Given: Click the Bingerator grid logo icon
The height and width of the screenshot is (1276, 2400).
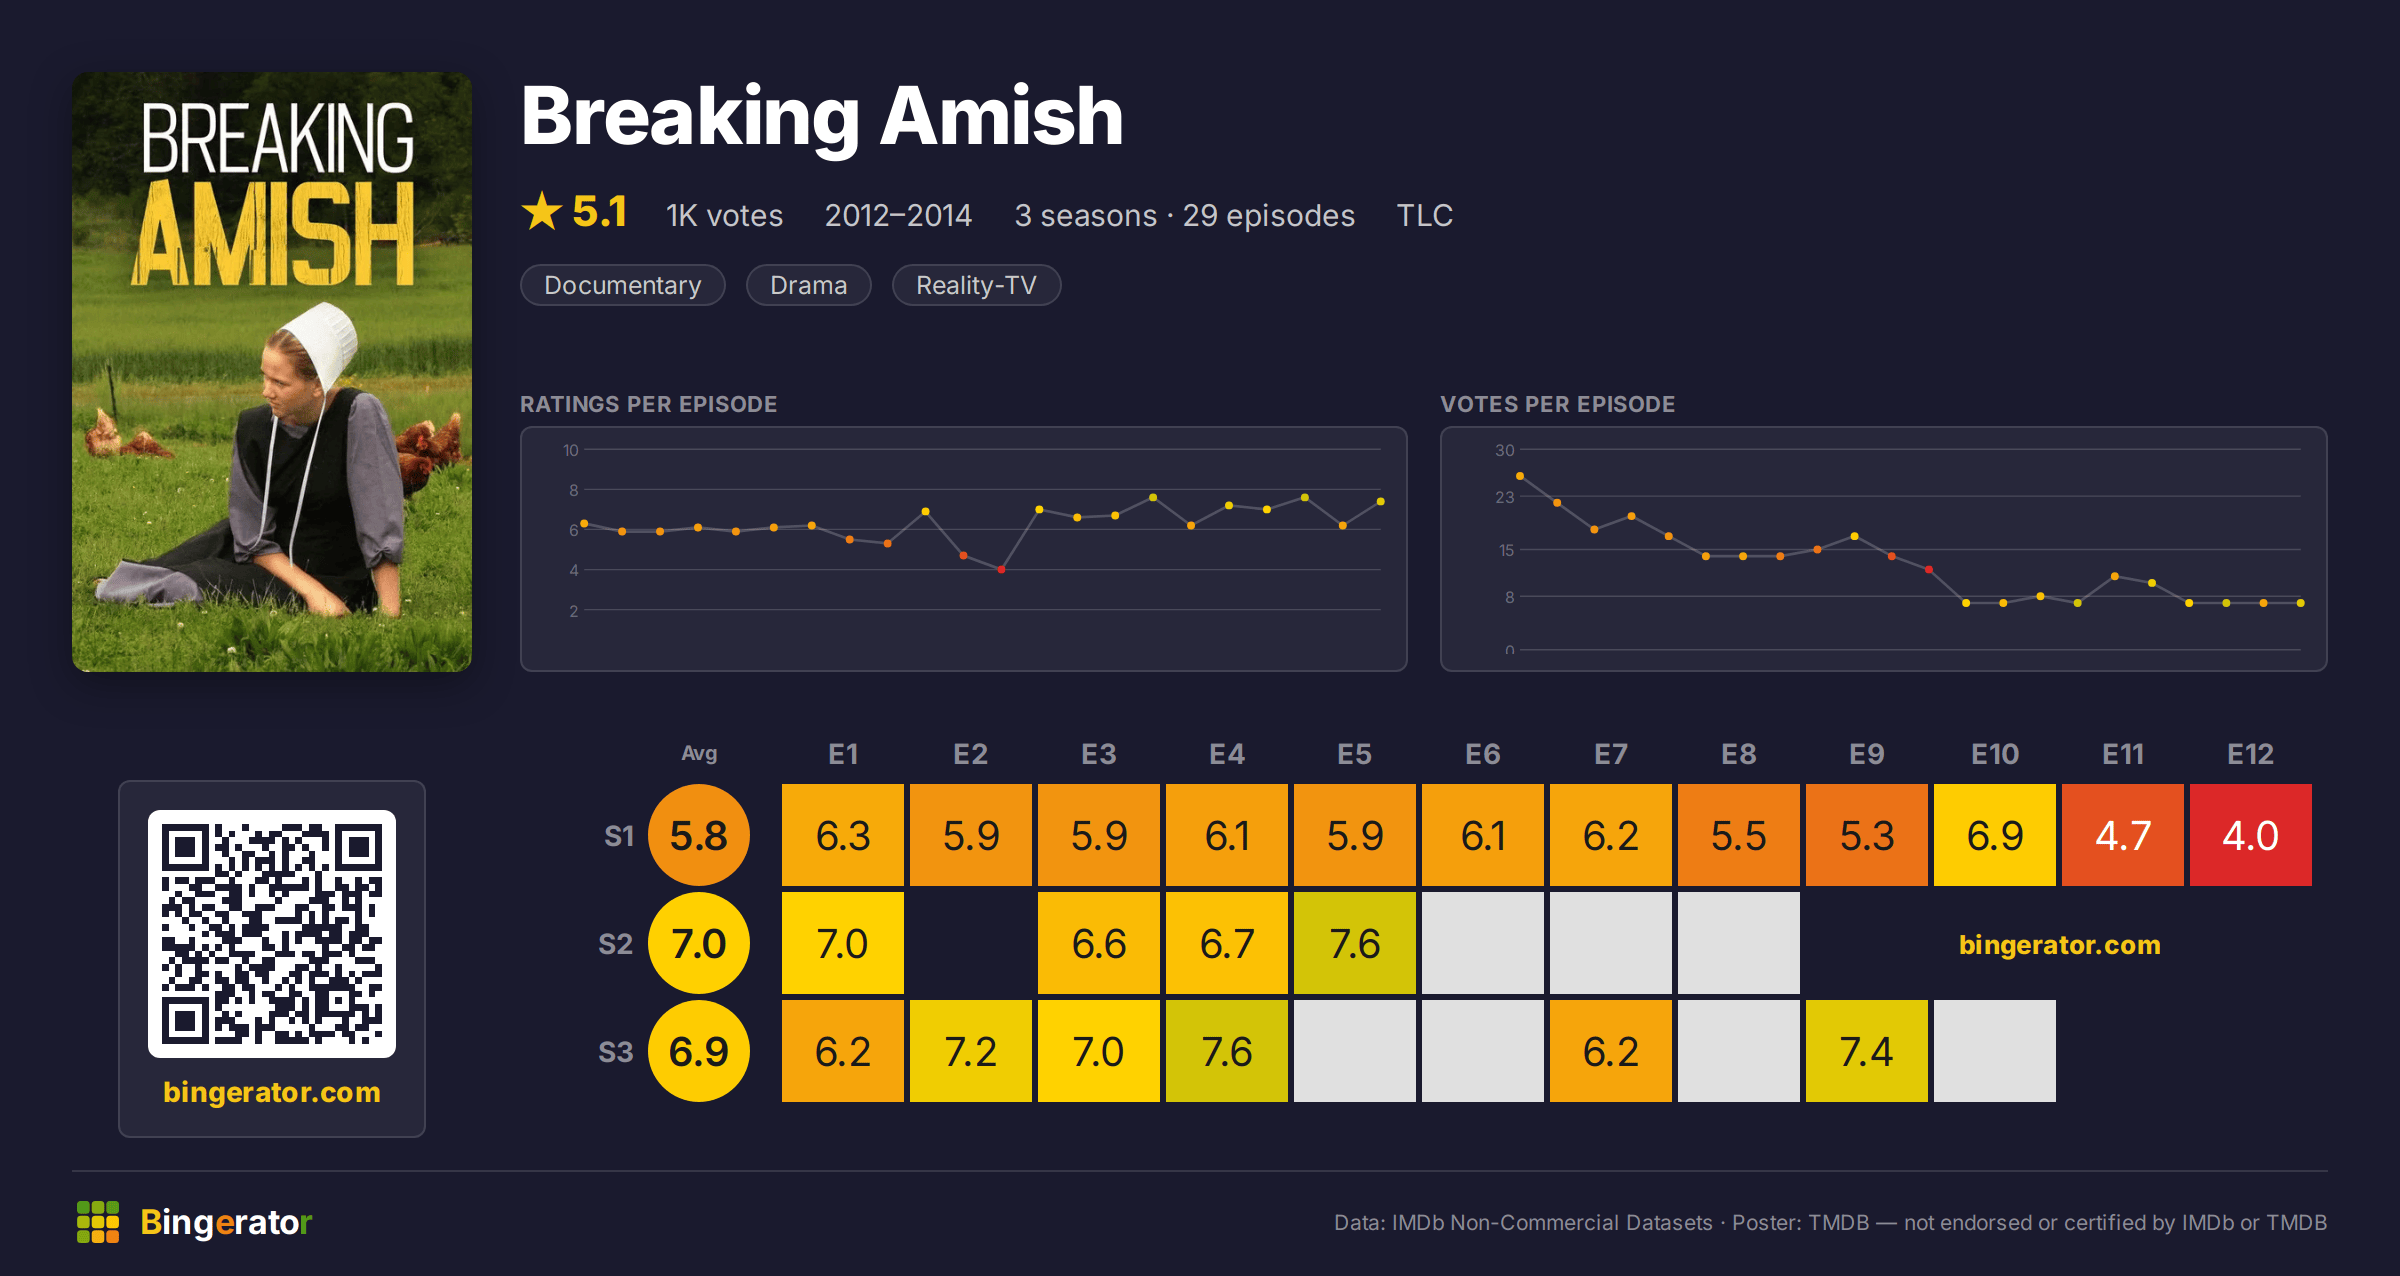Looking at the screenshot, I should pyautogui.click(x=98, y=1222).
